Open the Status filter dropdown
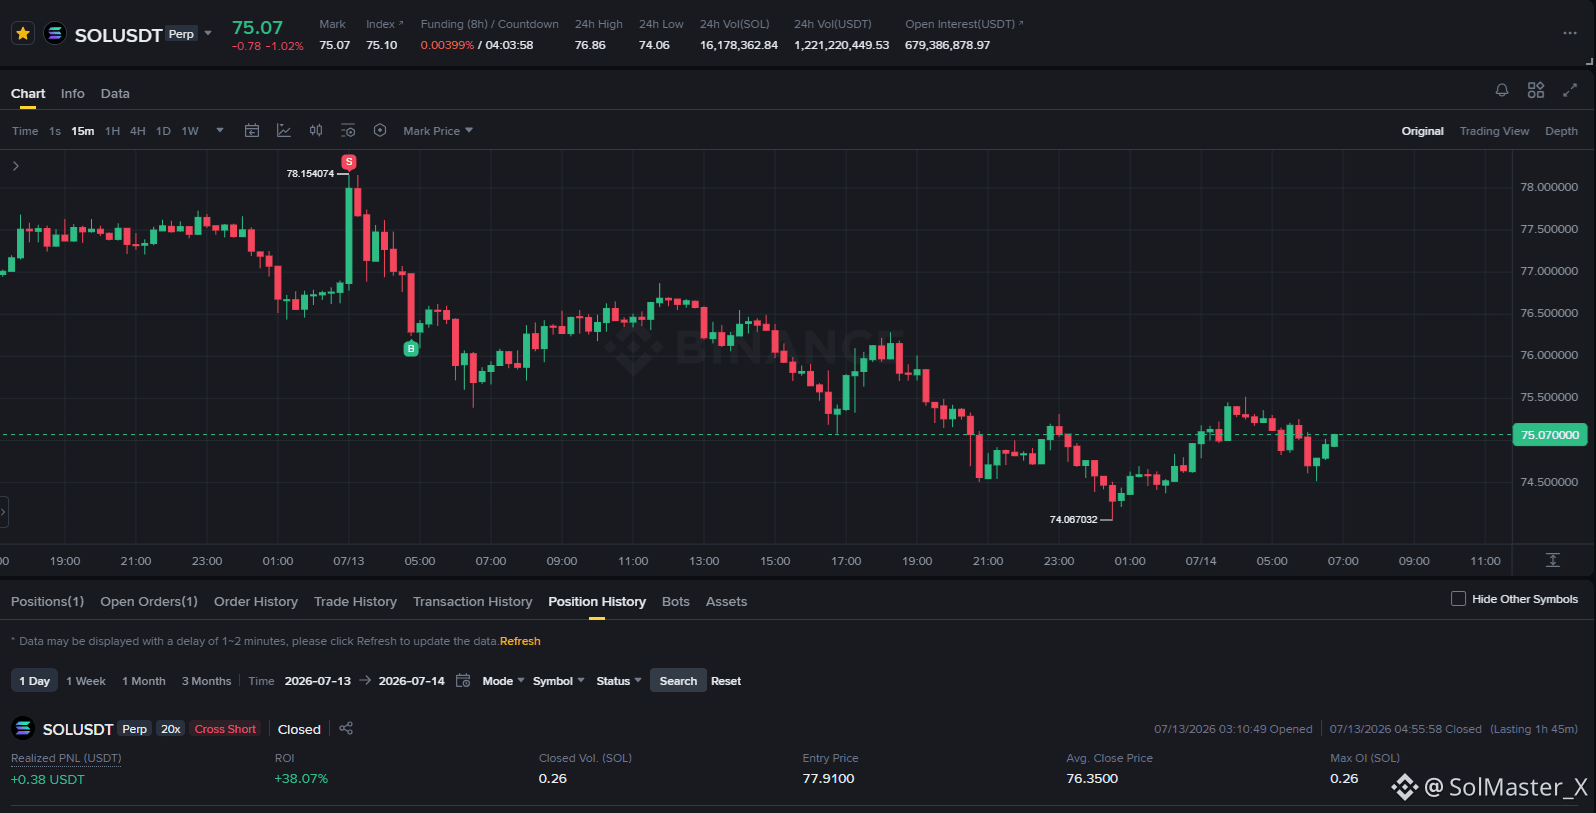Screen dimensions: 1596x813 point(619,681)
